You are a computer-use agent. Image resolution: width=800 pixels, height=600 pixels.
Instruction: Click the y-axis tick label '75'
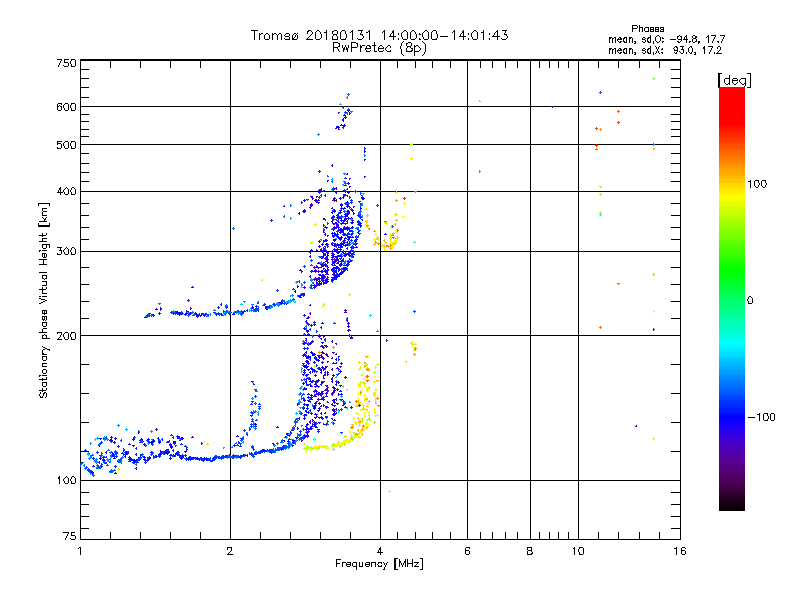coord(70,536)
